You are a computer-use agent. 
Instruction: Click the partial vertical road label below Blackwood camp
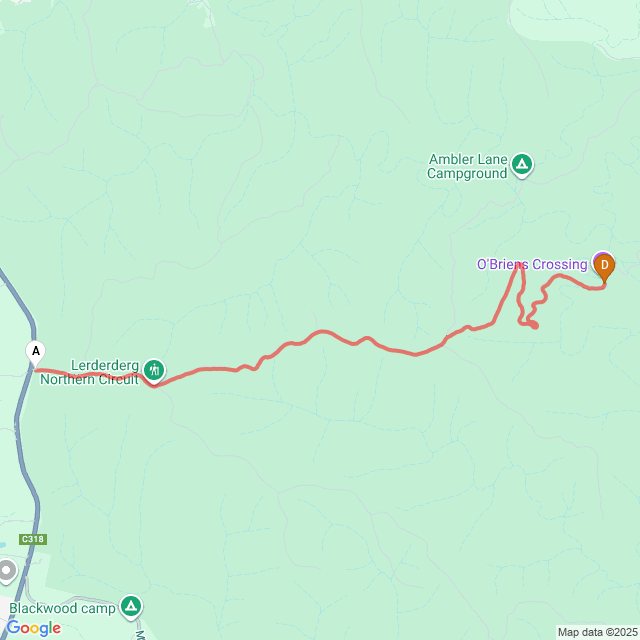[x=140, y=635]
